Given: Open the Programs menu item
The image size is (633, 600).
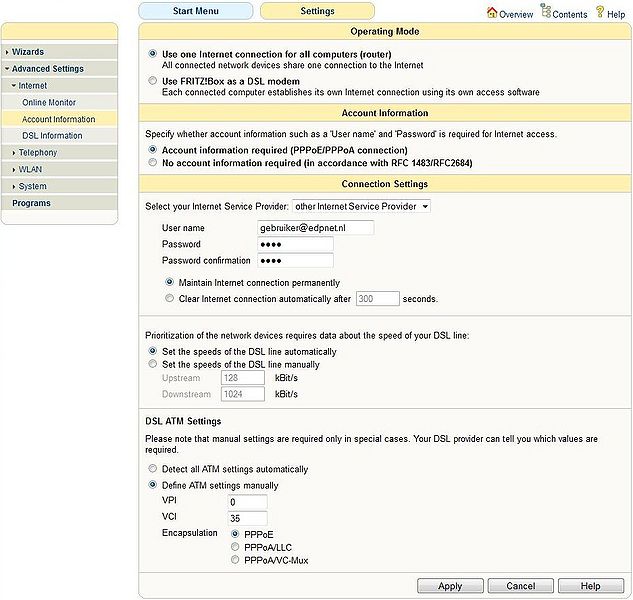Looking at the screenshot, I should pyautogui.click(x=59, y=203).
